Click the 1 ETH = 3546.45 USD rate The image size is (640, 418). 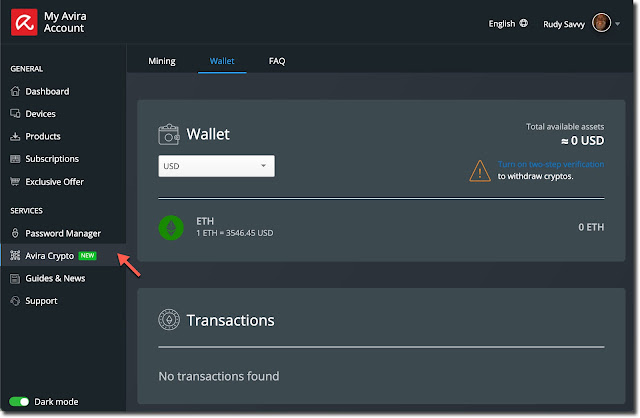point(235,233)
